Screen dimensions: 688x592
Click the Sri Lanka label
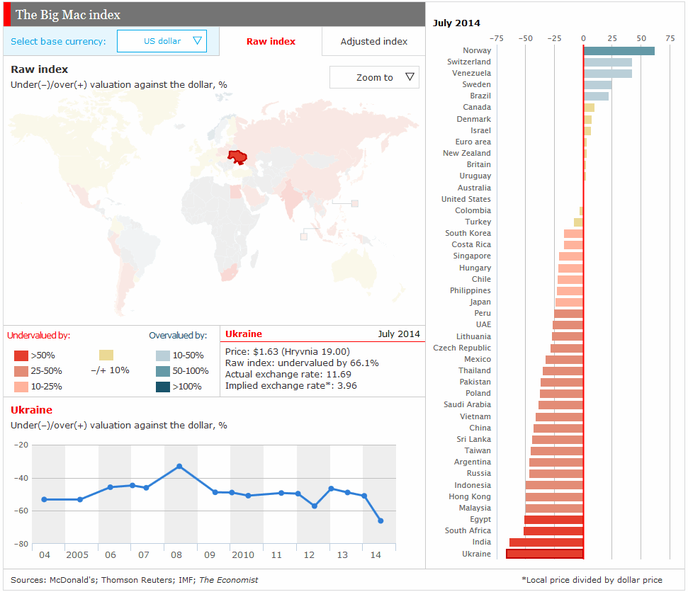coord(473,439)
